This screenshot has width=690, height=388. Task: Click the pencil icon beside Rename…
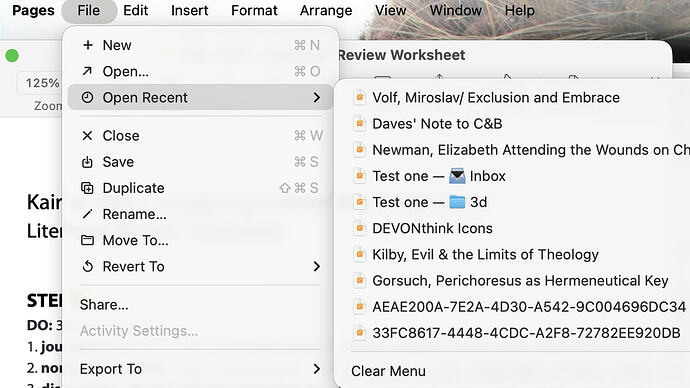point(87,214)
